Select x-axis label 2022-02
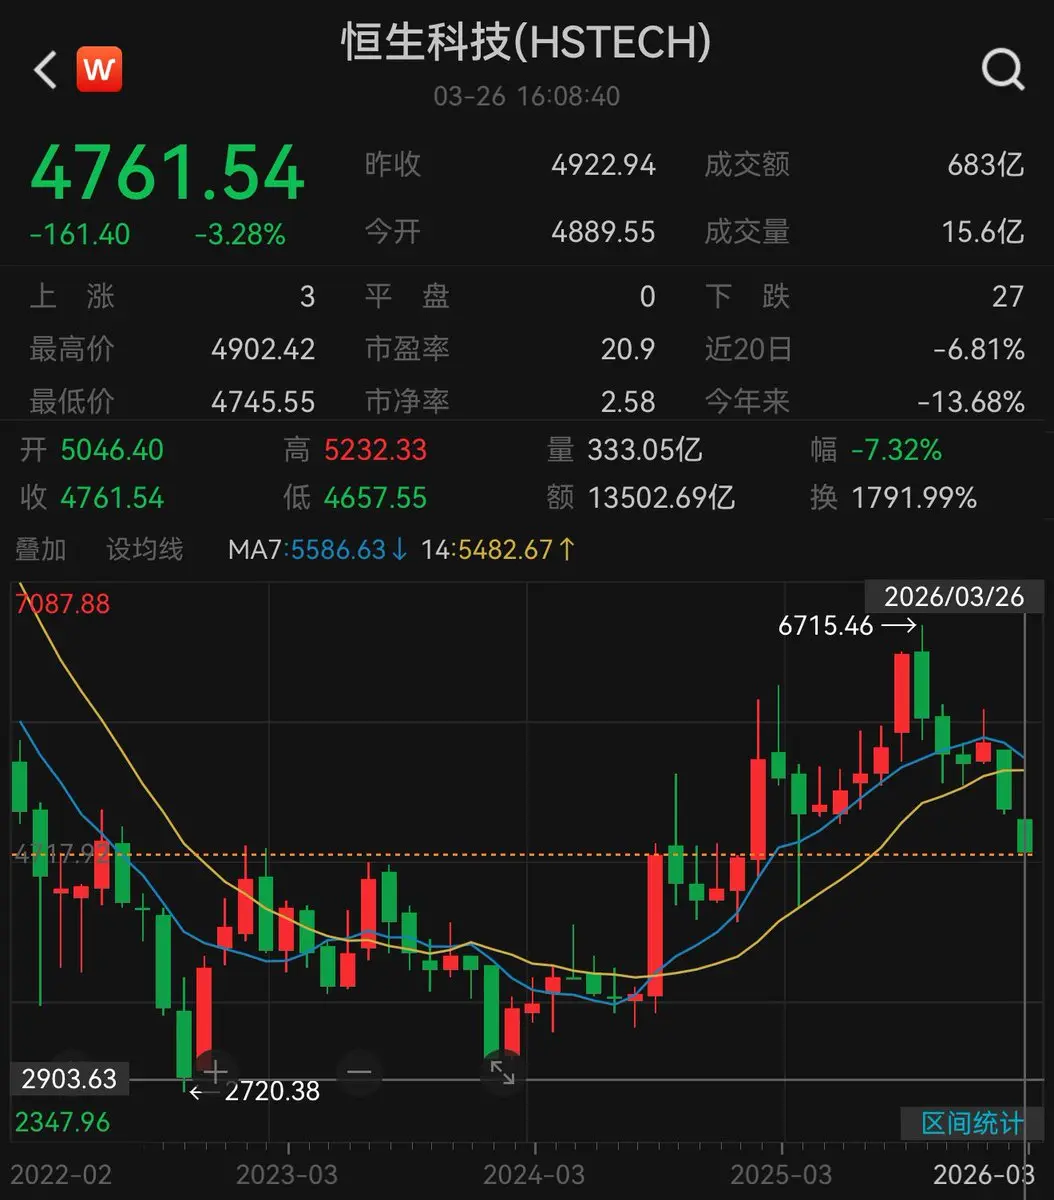The width and height of the screenshot is (1054, 1200). (x=63, y=1173)
